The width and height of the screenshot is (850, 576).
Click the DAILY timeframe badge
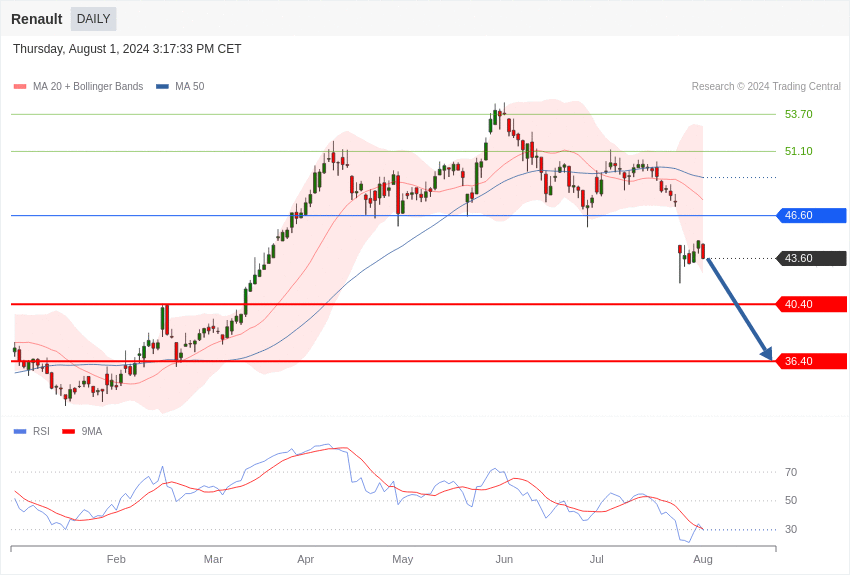coord(93,19)
